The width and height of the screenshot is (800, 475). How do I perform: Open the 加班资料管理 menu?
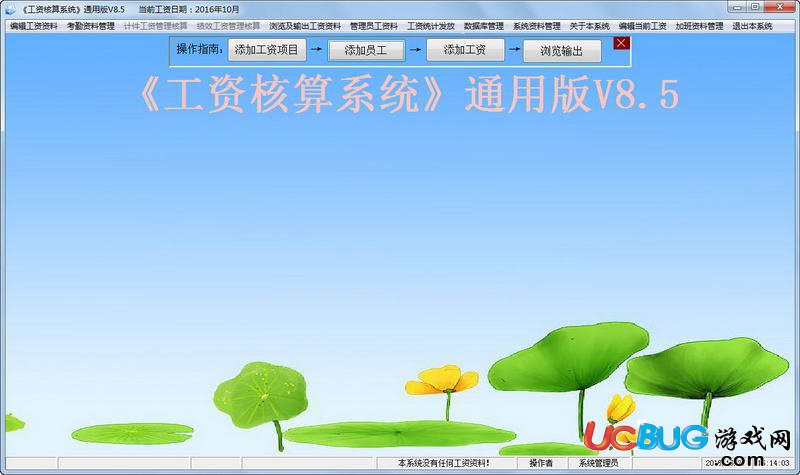699,26
